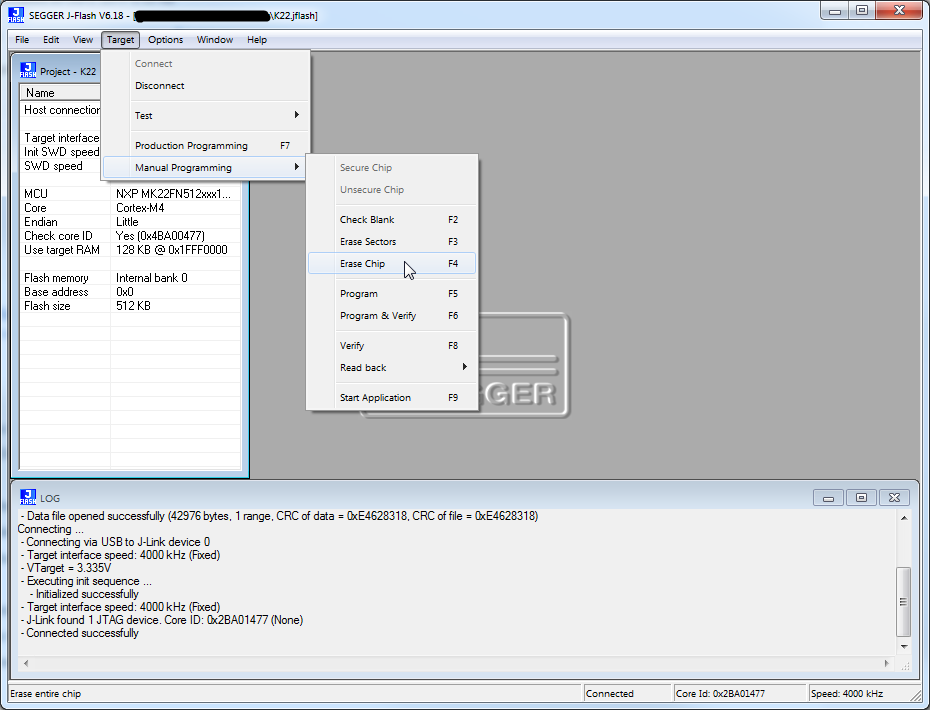This screenshot has width=930, height=710.
Task: Open the File menu
Action: pos(22,40)
